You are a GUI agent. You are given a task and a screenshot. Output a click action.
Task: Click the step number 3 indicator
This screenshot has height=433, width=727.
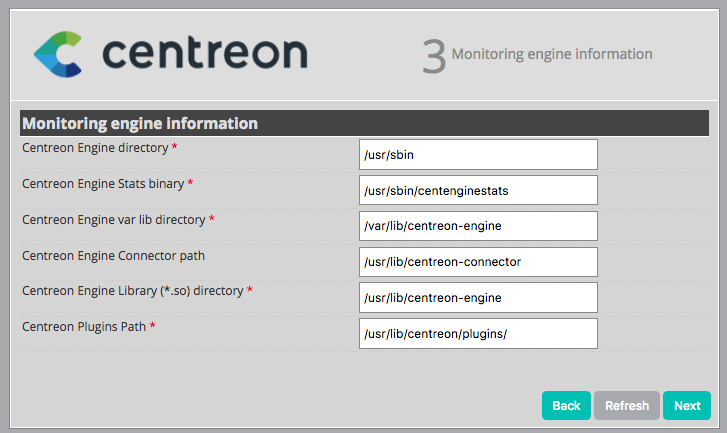[433, 57]
